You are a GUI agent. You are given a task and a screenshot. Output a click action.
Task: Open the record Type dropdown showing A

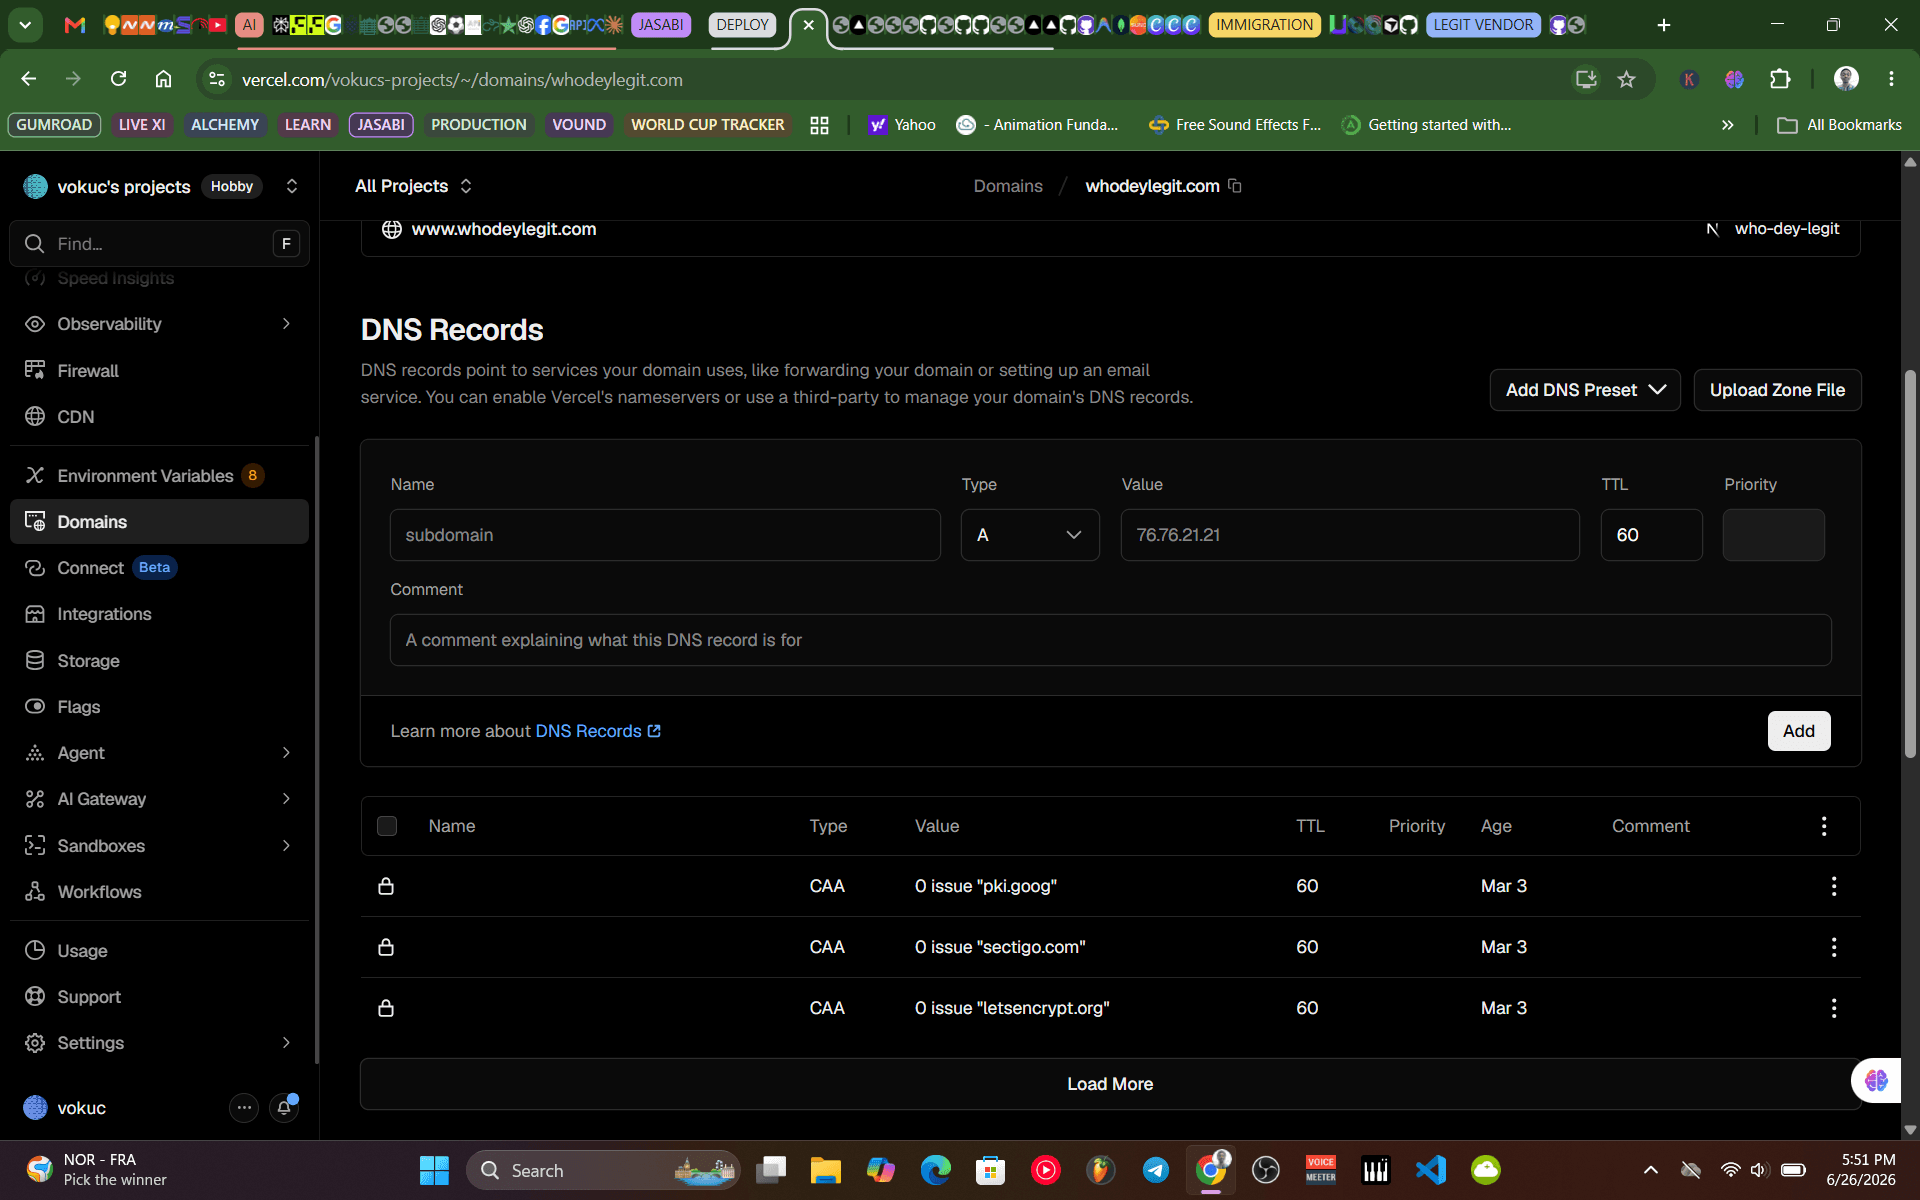pyautogui.click(x=1030, y=535)
